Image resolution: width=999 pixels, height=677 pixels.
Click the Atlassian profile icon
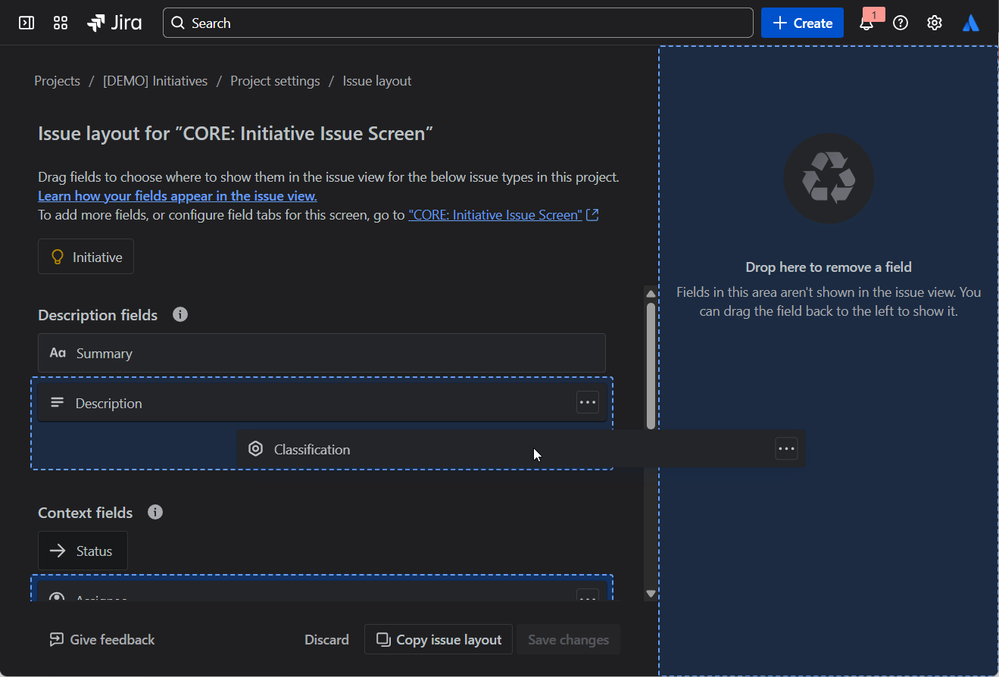(x=971, y=23)
